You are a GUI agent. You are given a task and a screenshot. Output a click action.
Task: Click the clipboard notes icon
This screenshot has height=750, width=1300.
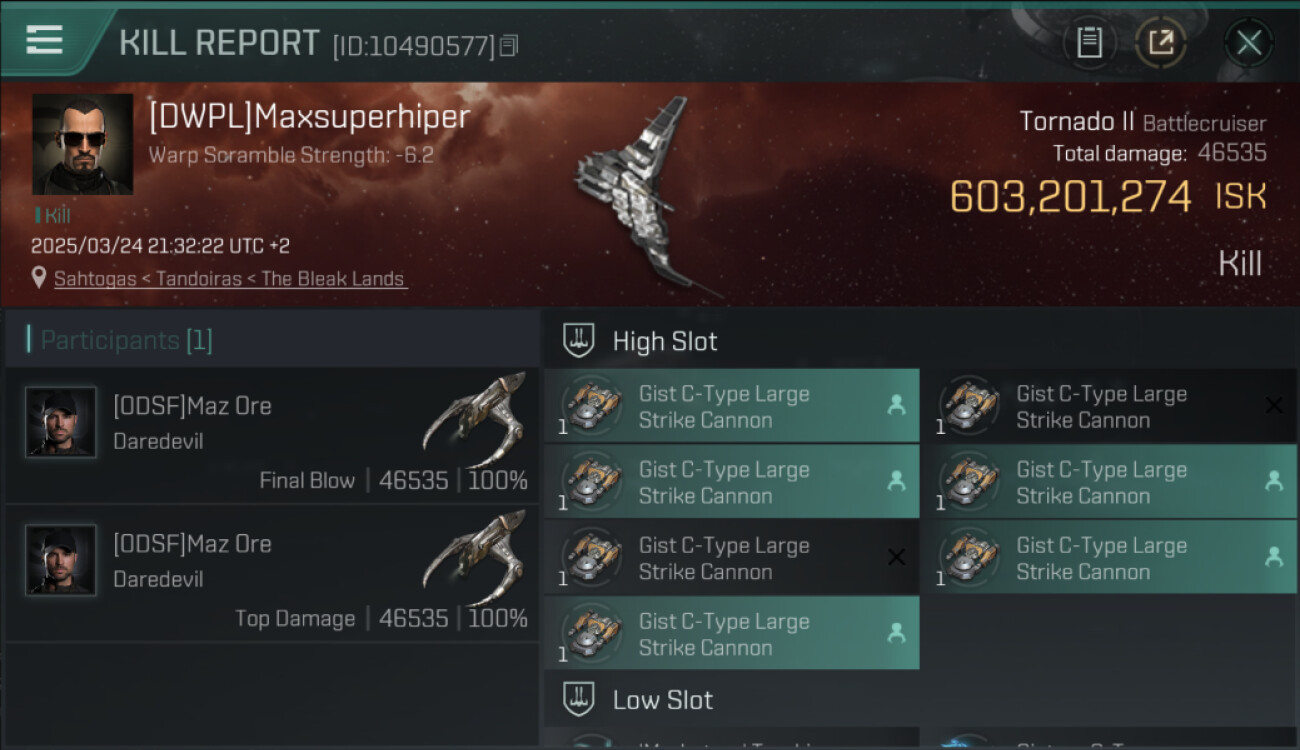pyautogui.click(x=1089, y=43)
